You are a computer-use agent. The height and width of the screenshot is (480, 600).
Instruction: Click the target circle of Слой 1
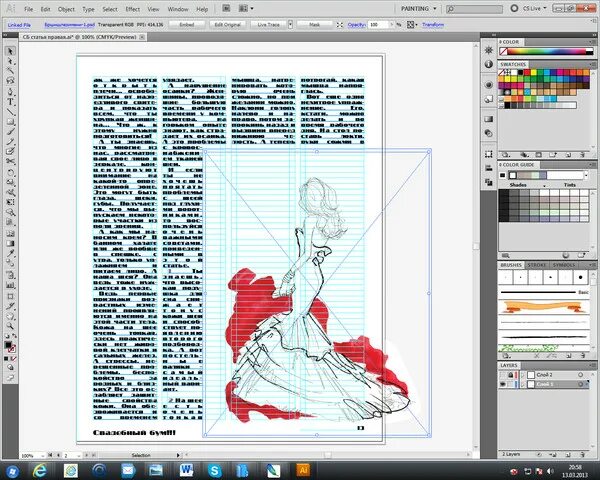[581, 384]
